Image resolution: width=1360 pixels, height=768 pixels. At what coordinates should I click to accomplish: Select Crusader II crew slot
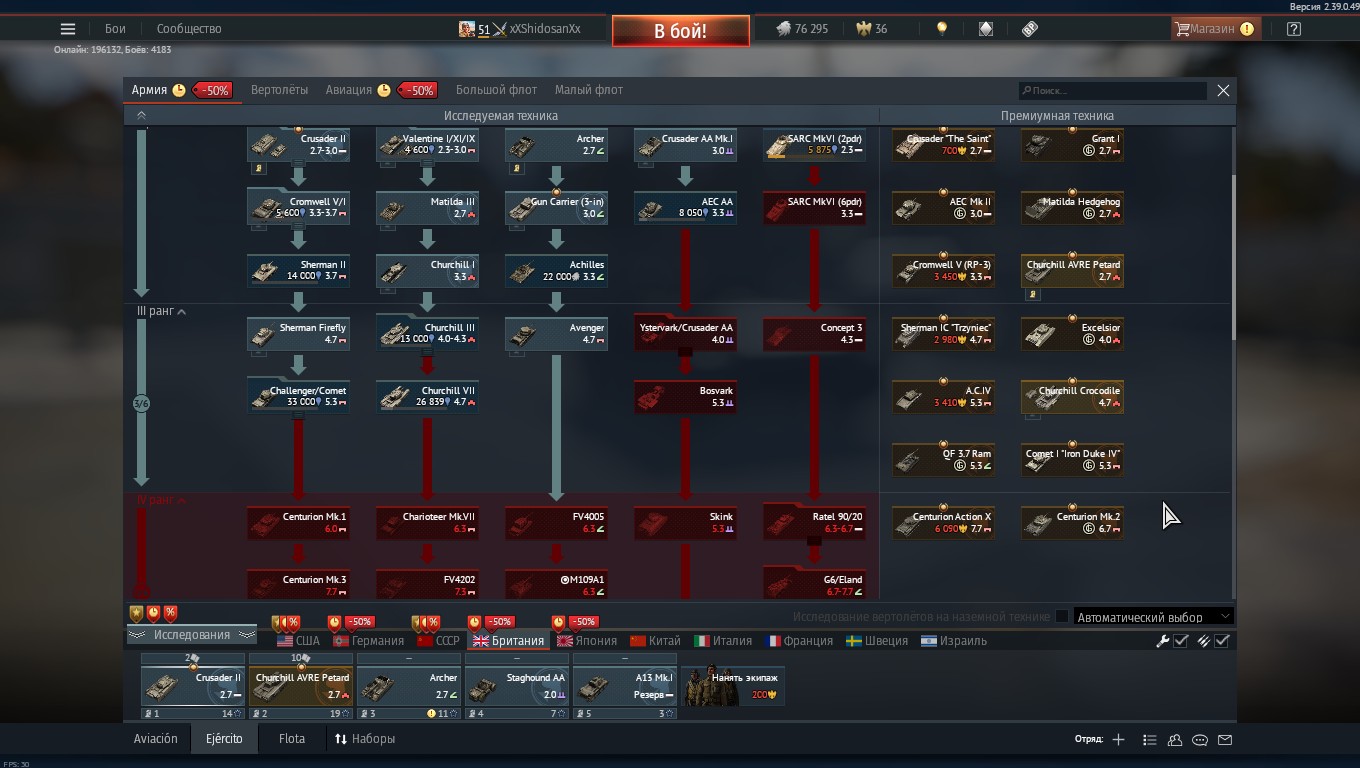point(192,686)
